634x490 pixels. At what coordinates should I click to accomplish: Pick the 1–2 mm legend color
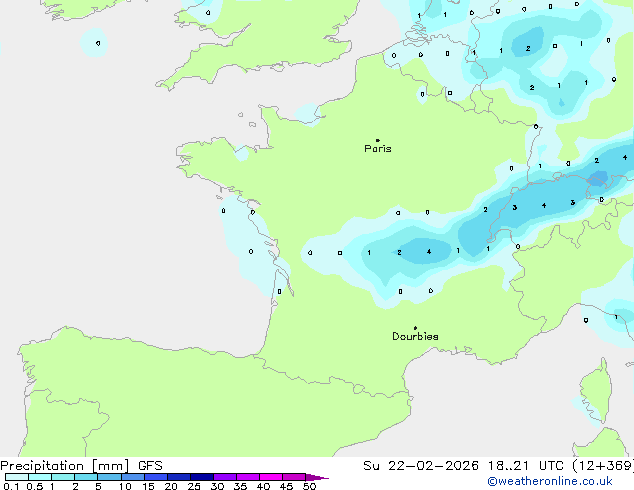pyautogui.click(x=63, y=477)
